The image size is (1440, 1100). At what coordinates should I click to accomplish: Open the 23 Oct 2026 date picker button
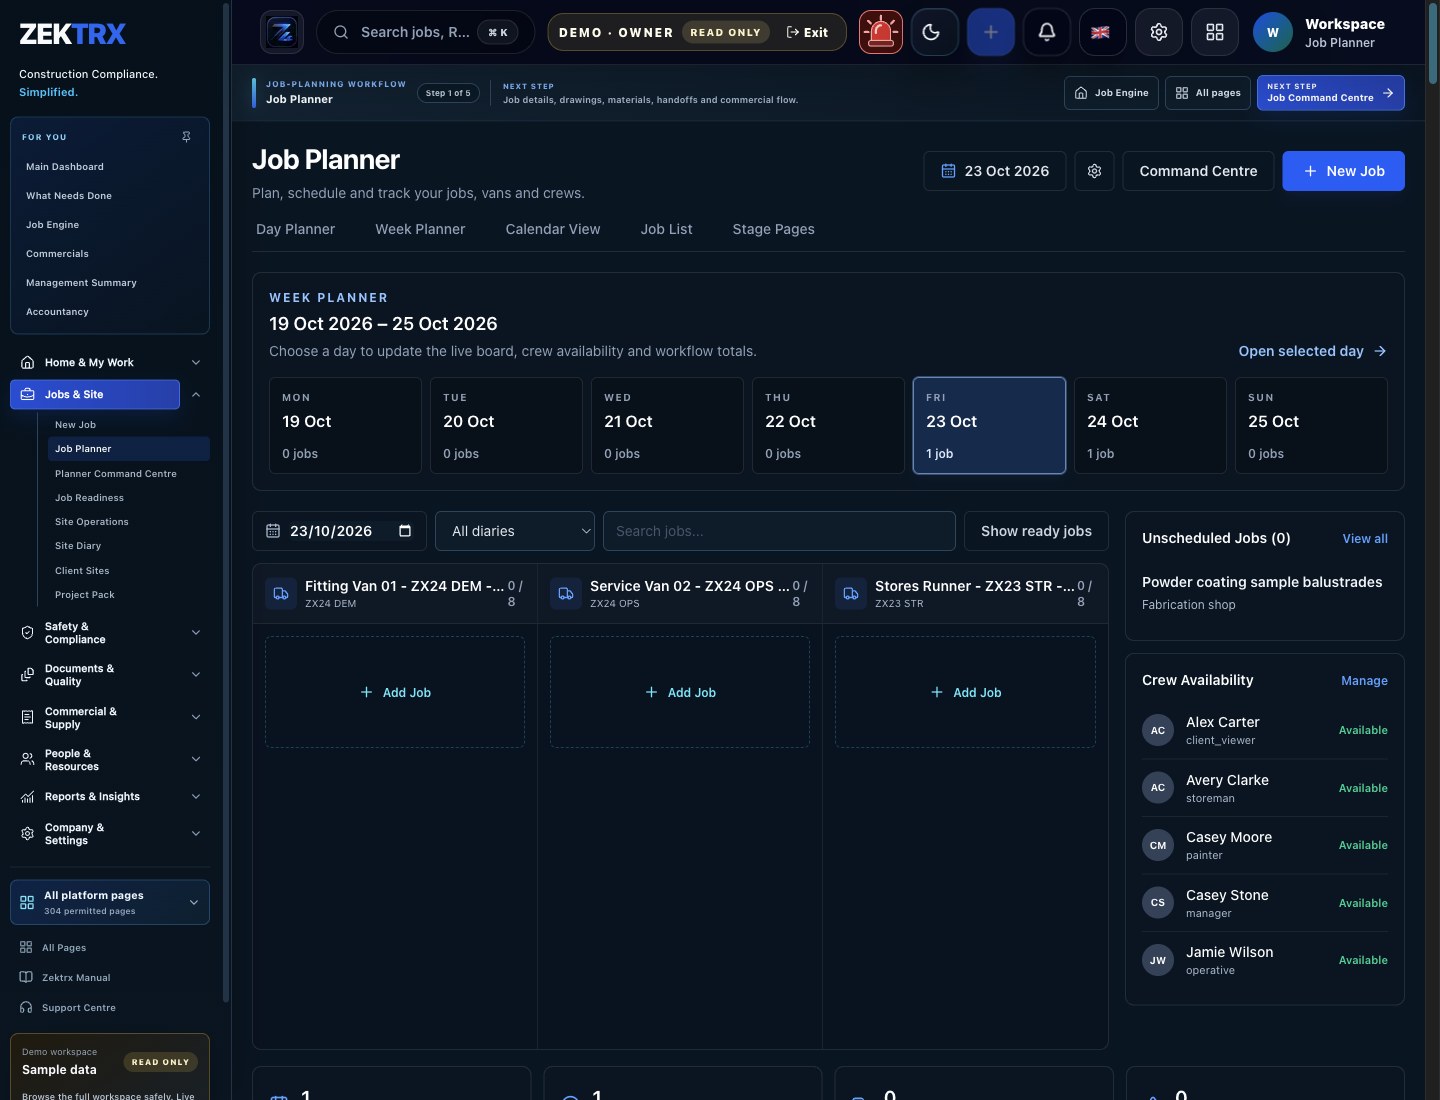(995, 171)
